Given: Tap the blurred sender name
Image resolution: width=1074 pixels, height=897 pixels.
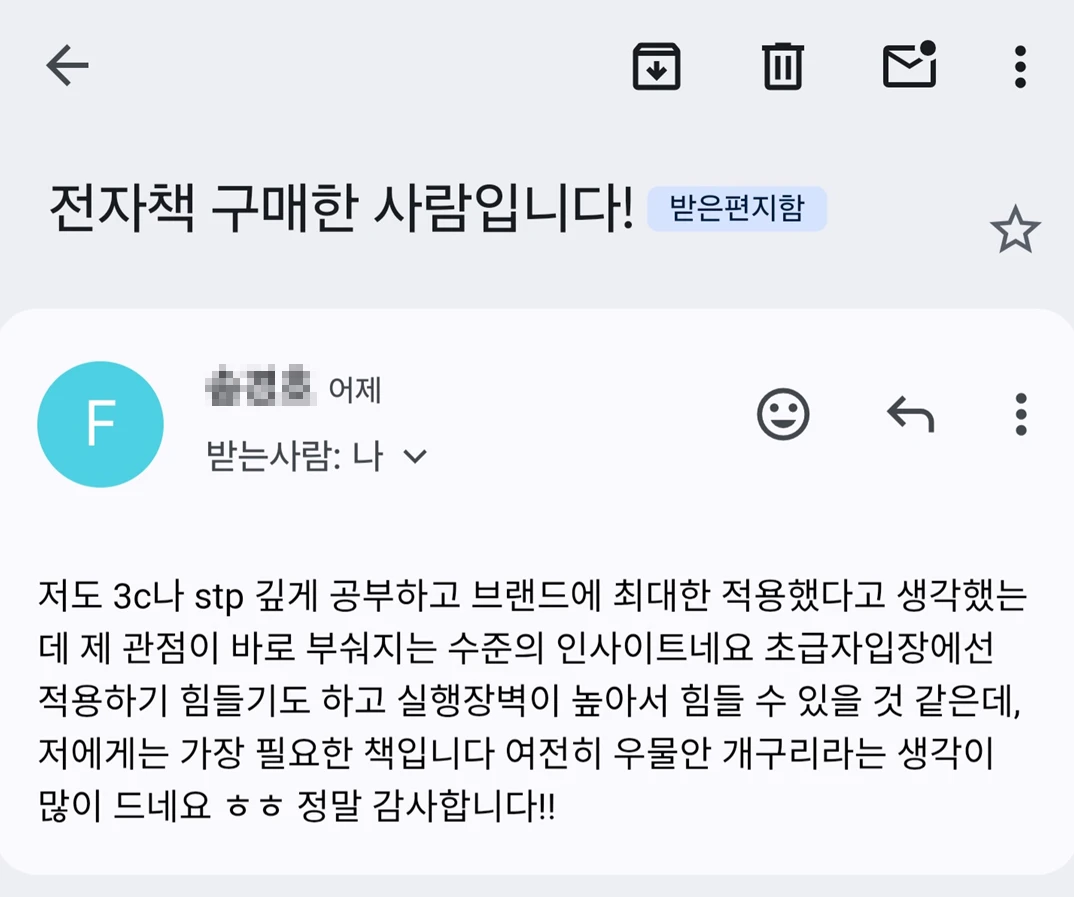Looking at the screenshot, I should coord(259,388).
